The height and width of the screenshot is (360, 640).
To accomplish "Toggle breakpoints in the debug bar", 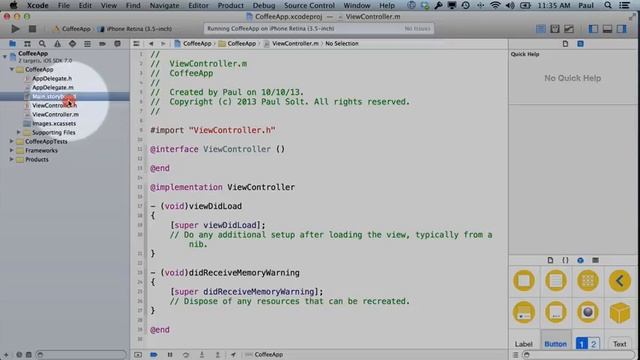I will [x=153, y=355].
